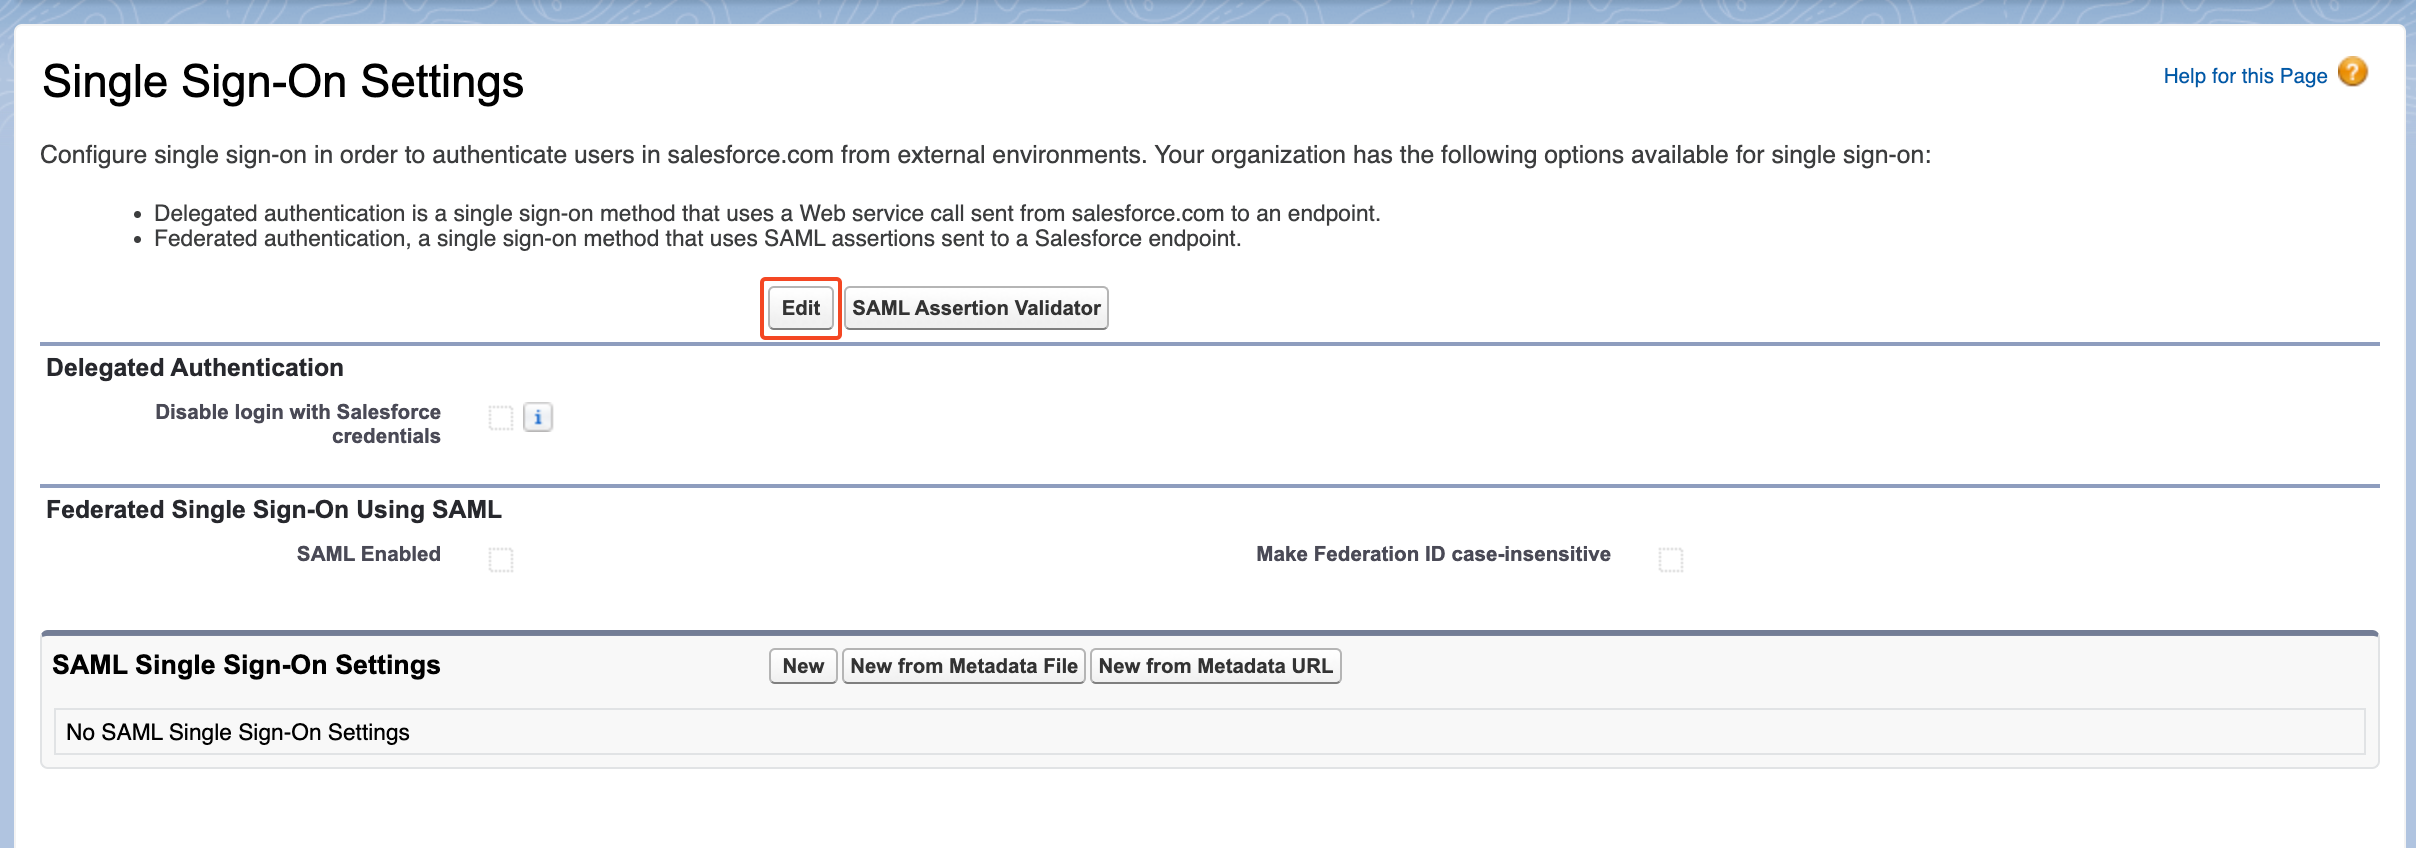Open the Help for this Page link

click(2245, 76)
